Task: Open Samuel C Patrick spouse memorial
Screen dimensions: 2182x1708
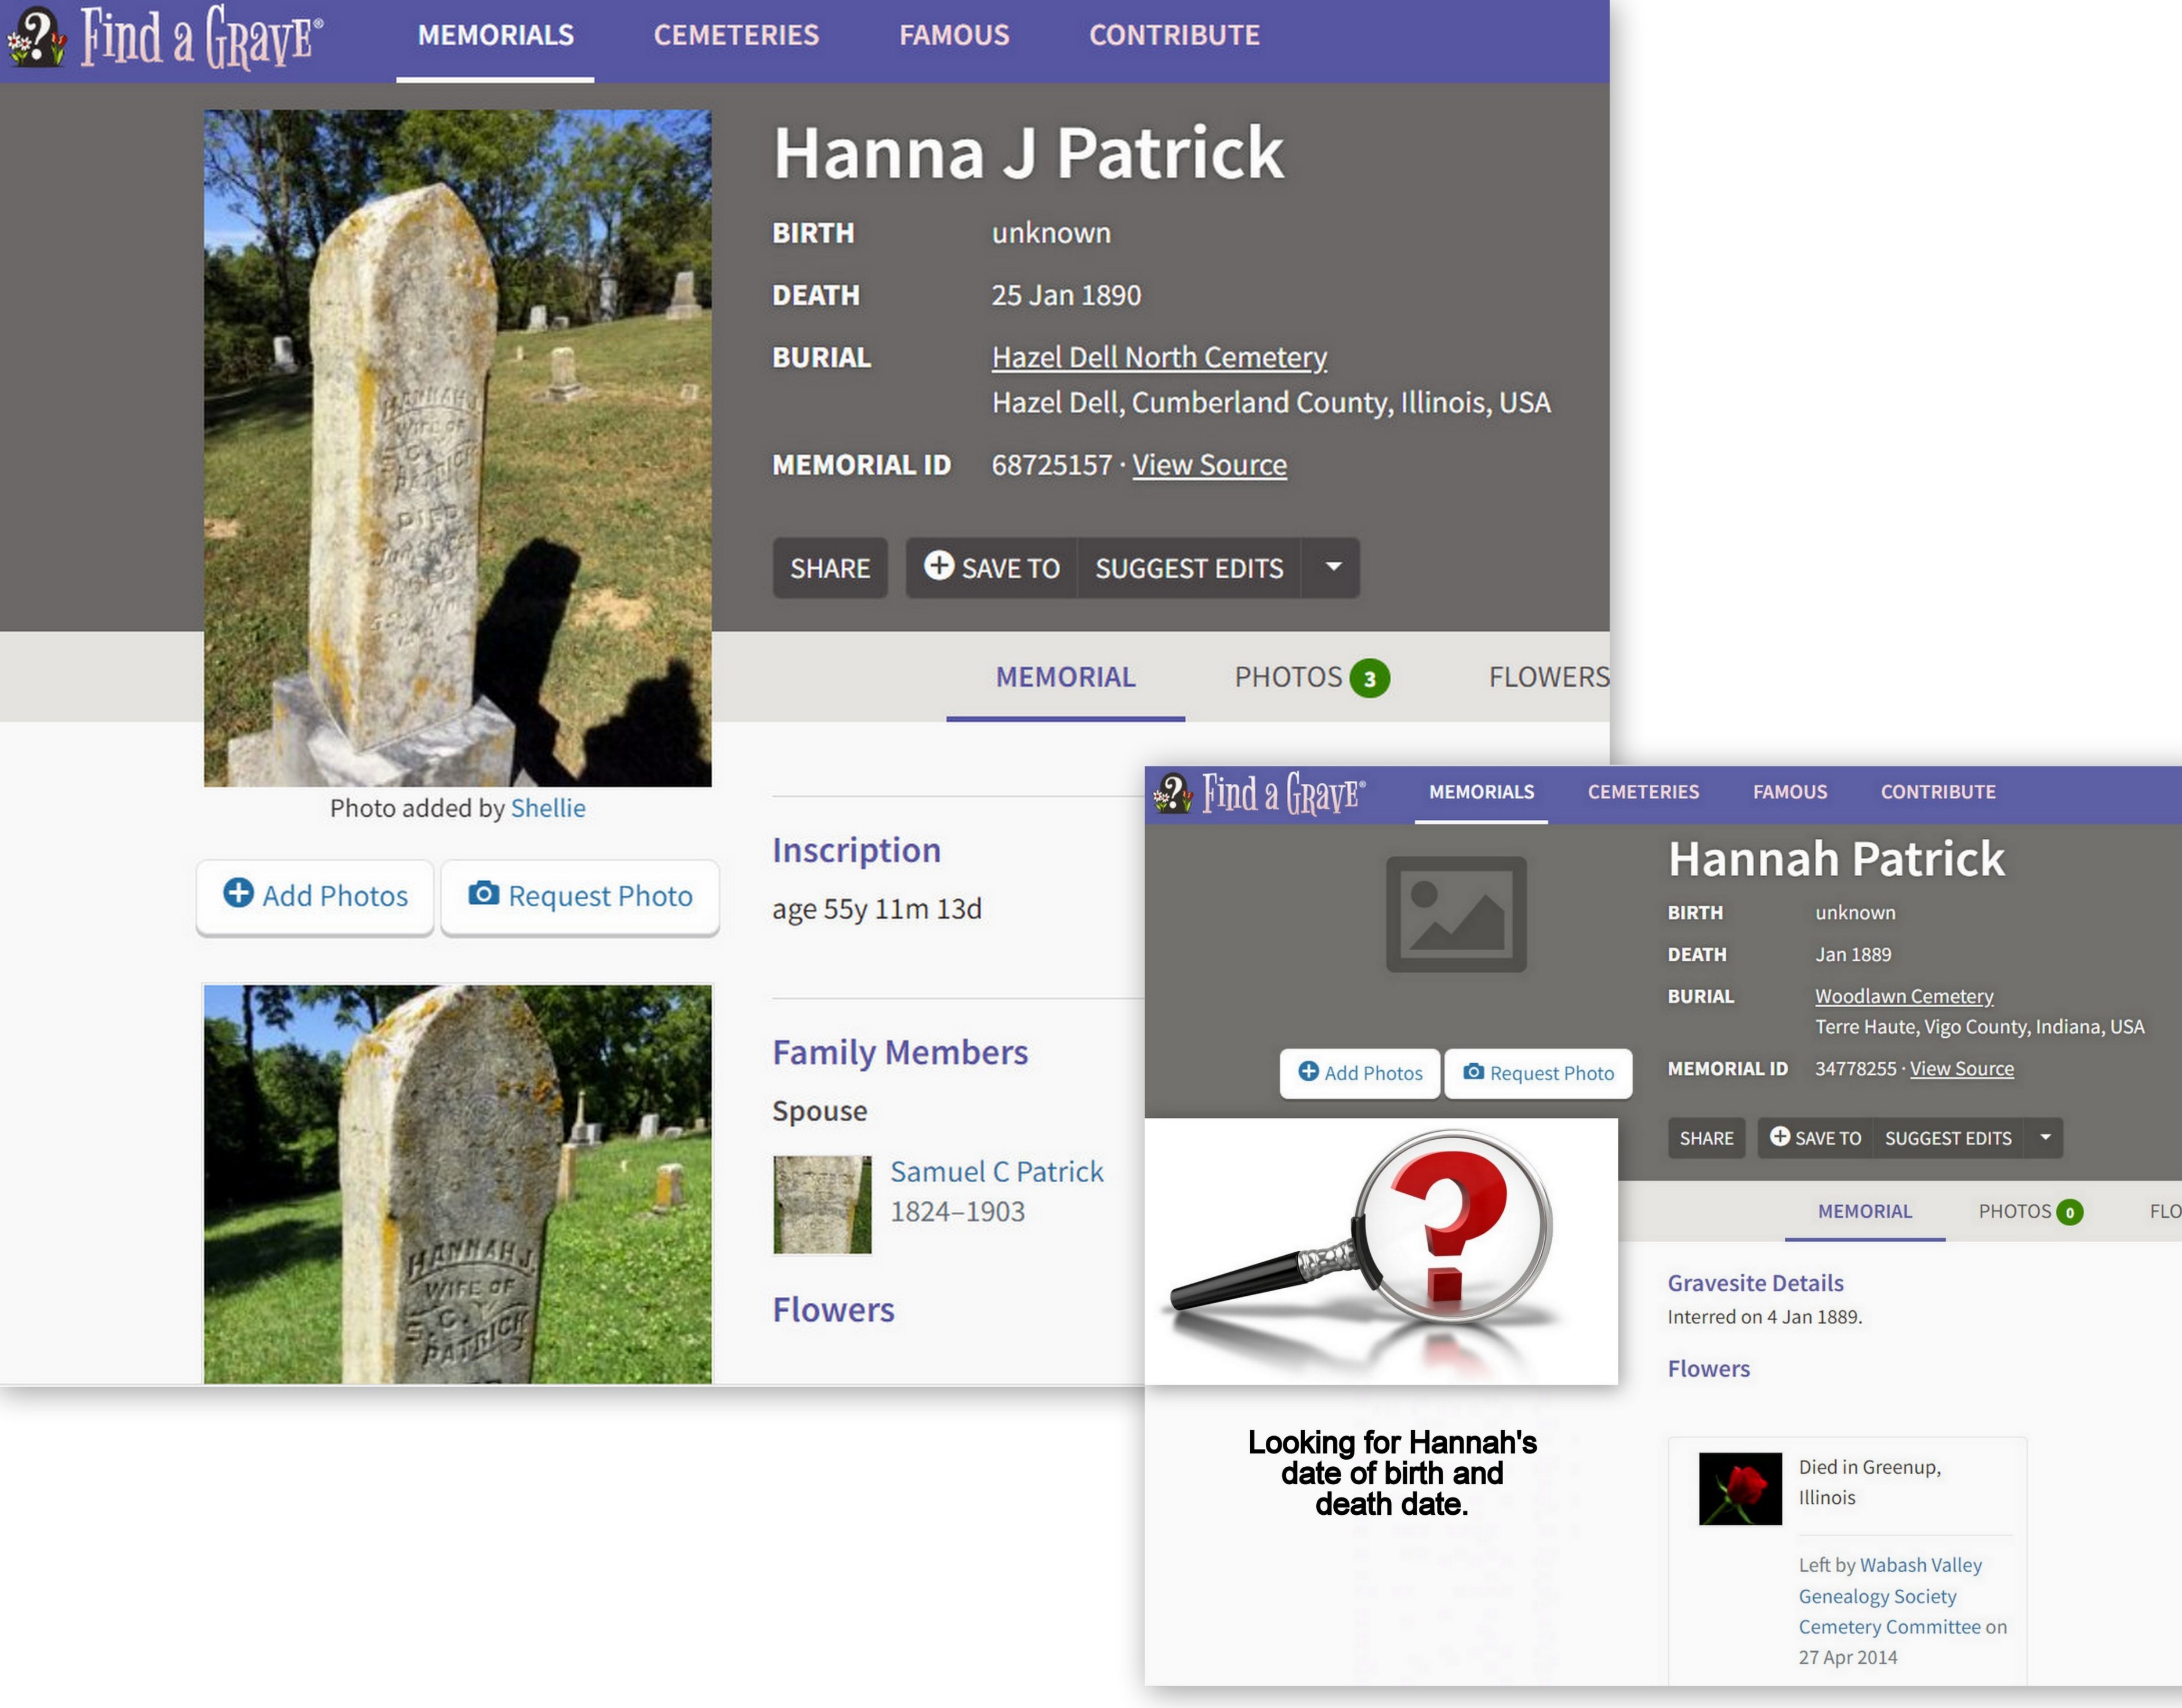Action: [x=996, y=1171]
